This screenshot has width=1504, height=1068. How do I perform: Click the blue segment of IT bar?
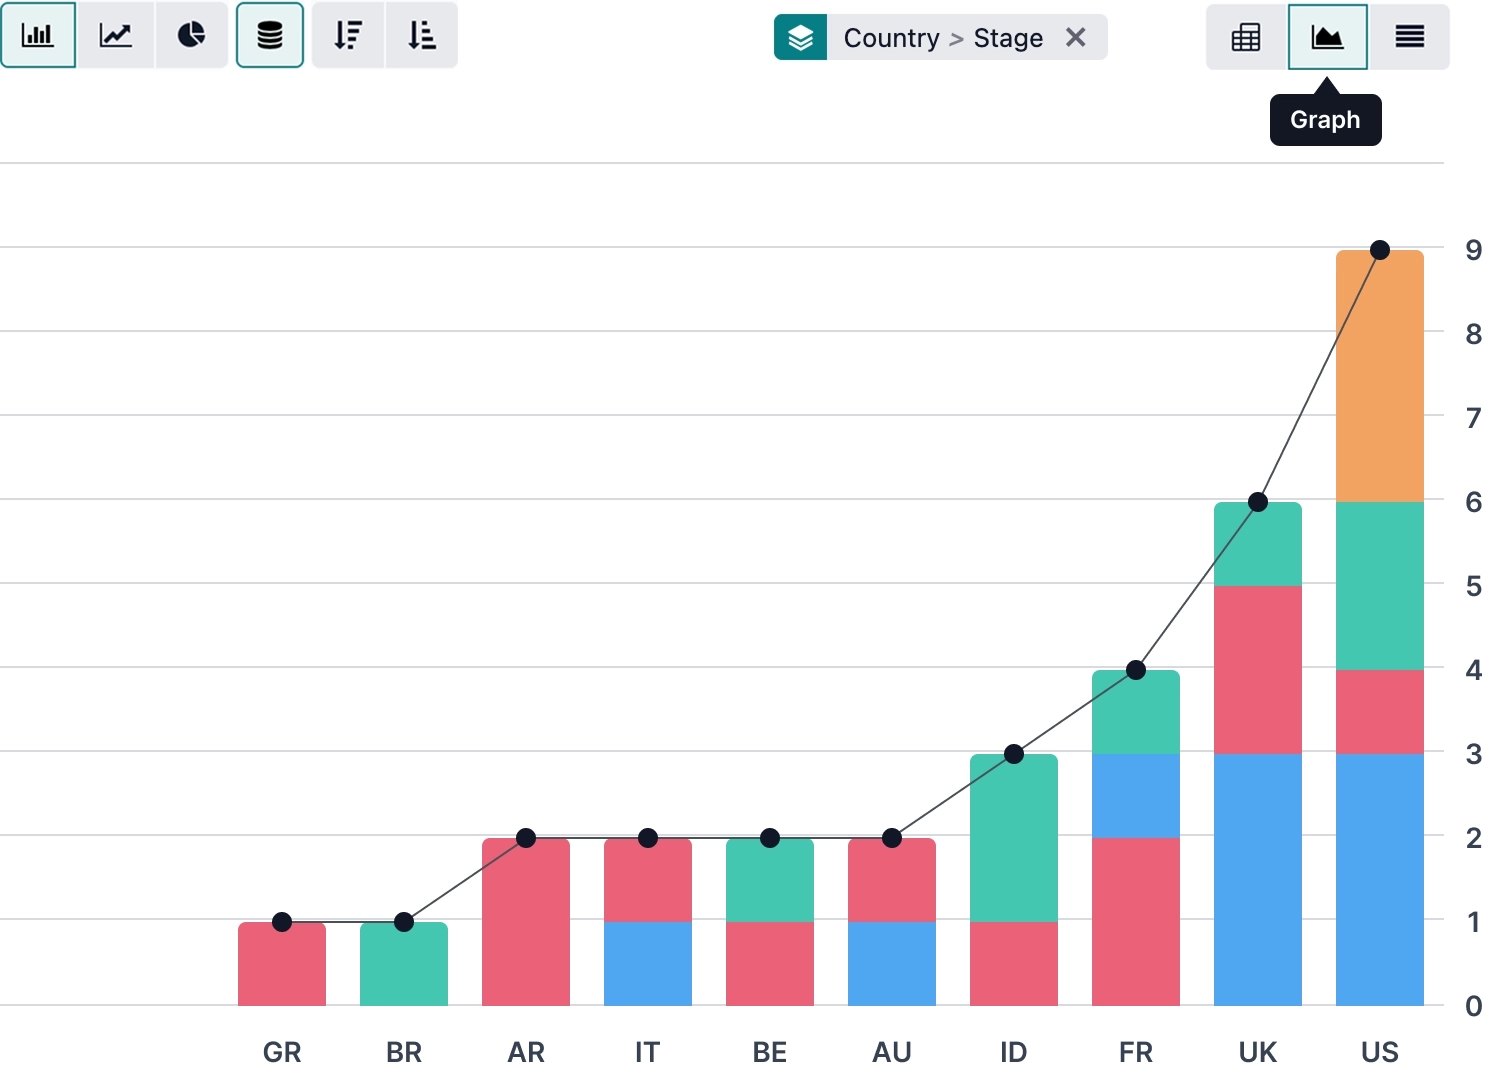coord(647,963)
